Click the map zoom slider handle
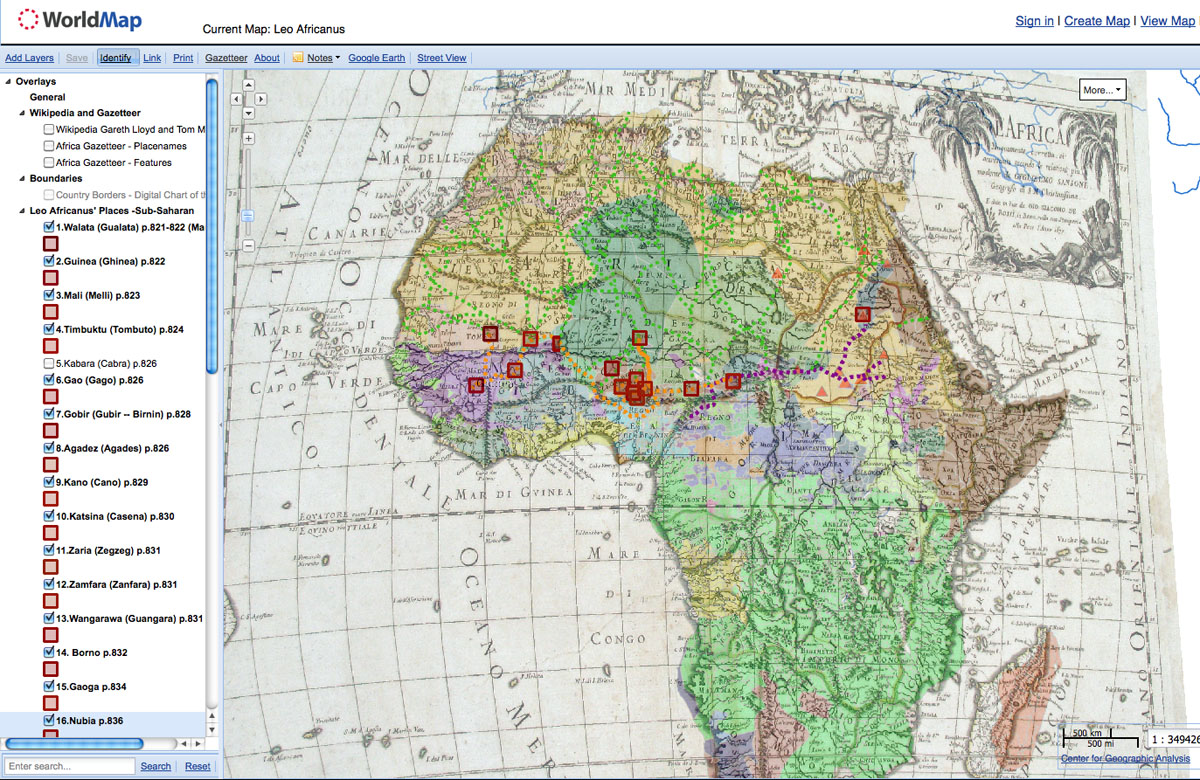The width and height of the screenshot is (1200, 780). point(249,215)
